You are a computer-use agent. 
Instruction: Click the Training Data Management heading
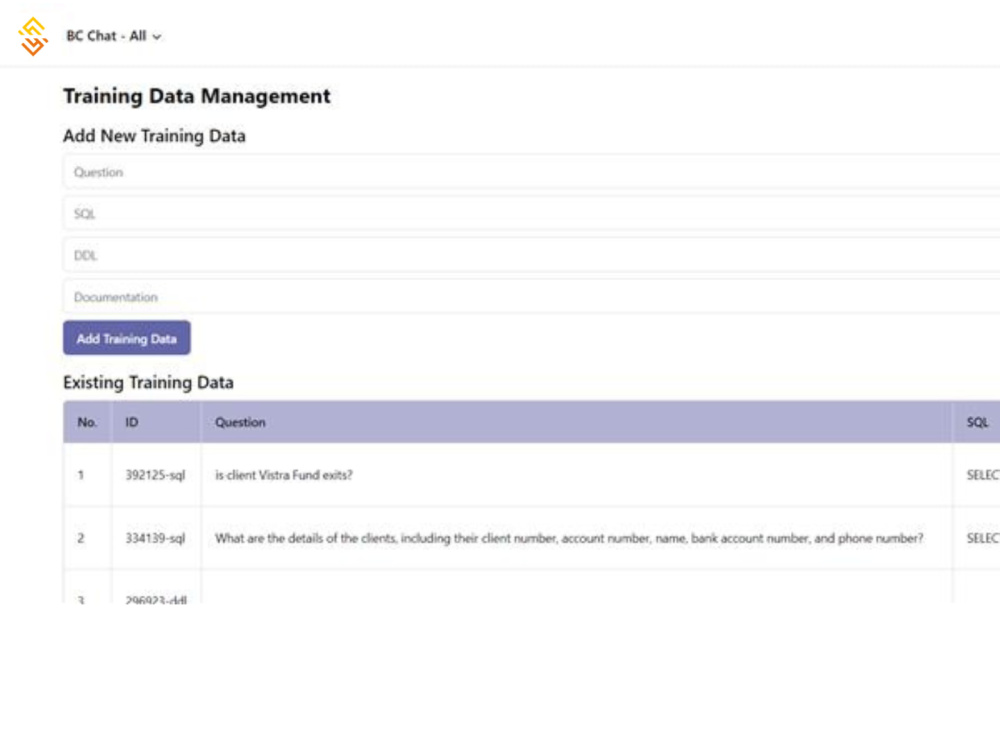pyautogui.click(x=196, y=96)
